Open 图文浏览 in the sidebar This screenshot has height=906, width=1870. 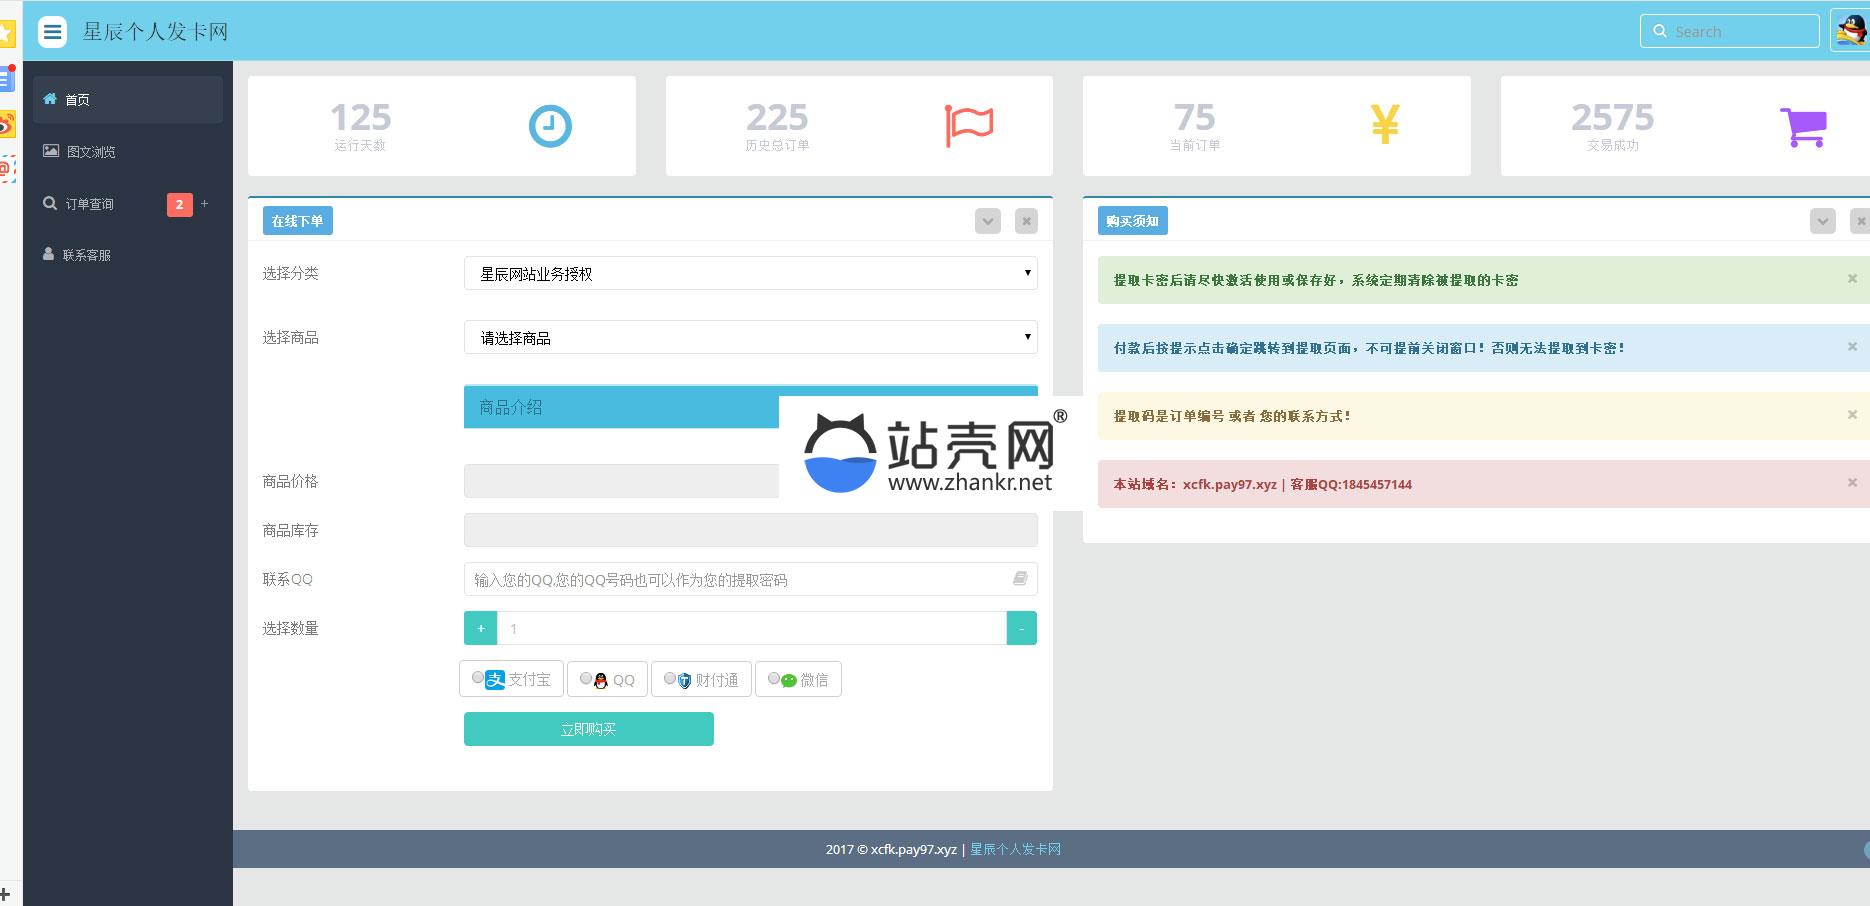pyautogui.click(x=90, y=152)
